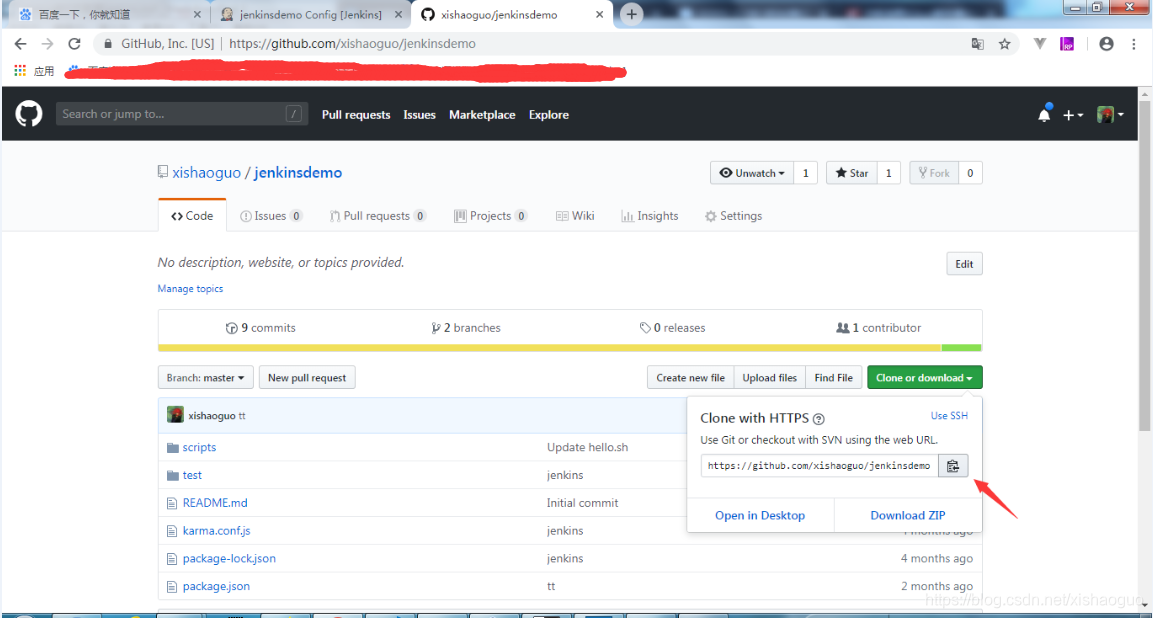View the stargazers count of 1
The image size is (1153, 618).
(x=888, y=173)
